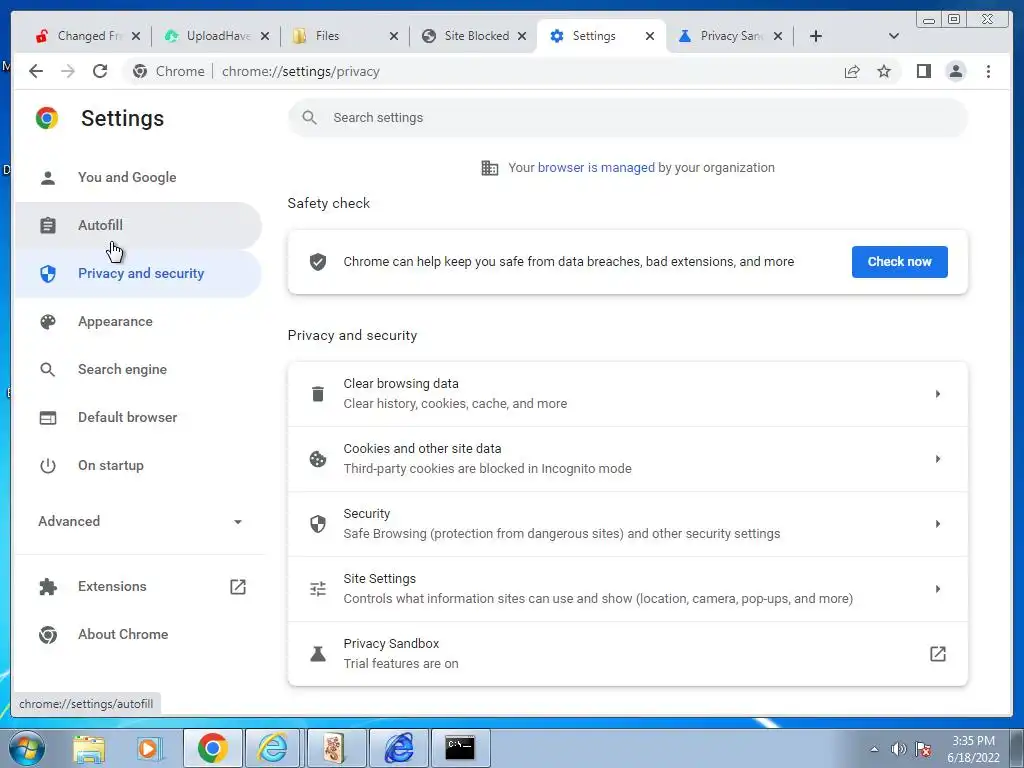
Task: Click the sliders icon for Site Settings
Action: (x=317, y=589)
